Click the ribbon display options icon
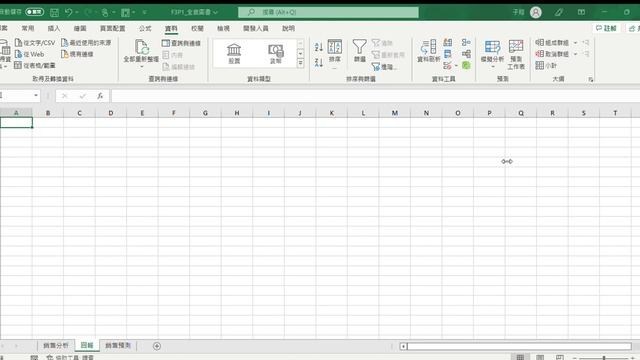 pos(581,12)
